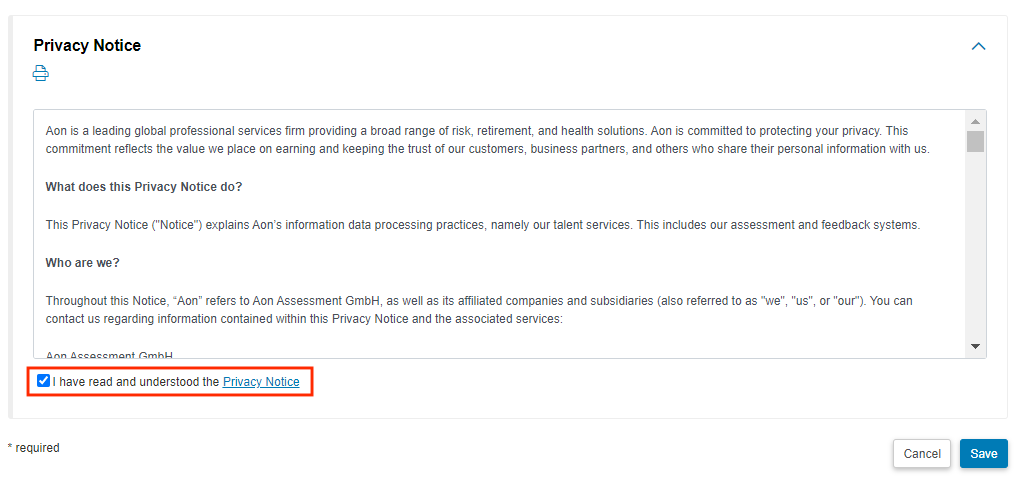The image size is (1032, 485).
Task: Click inside the privacy notice text box
Action: [500, 234]
